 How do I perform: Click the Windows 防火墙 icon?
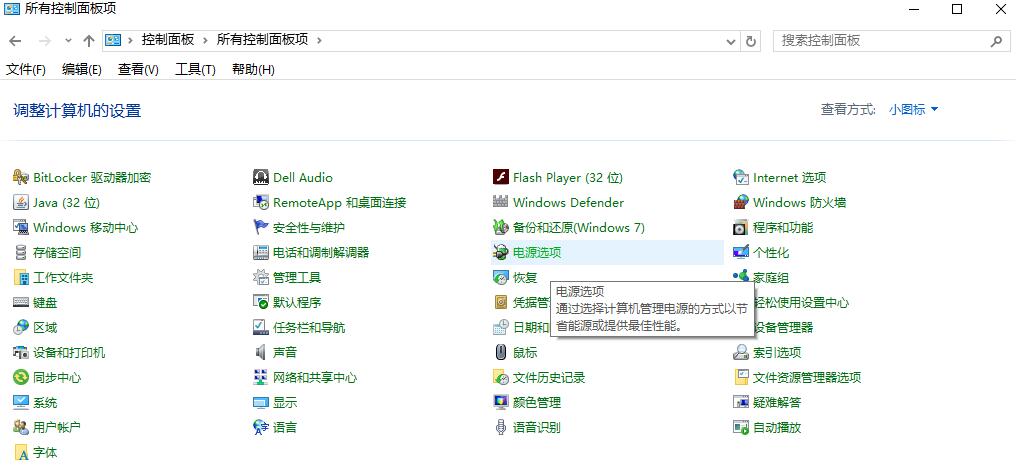(741, 202)
